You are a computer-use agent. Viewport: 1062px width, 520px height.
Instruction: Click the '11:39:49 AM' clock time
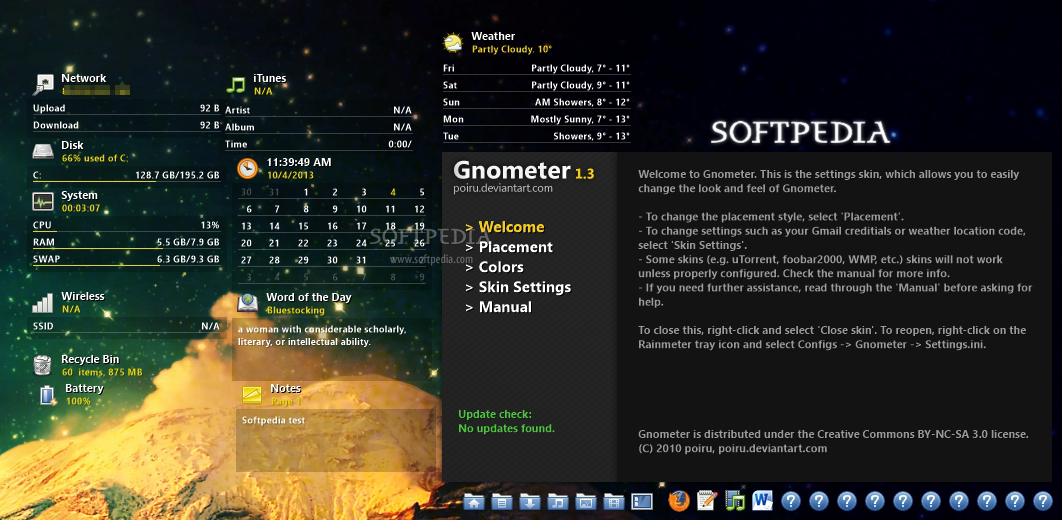(x=299, y=162)
